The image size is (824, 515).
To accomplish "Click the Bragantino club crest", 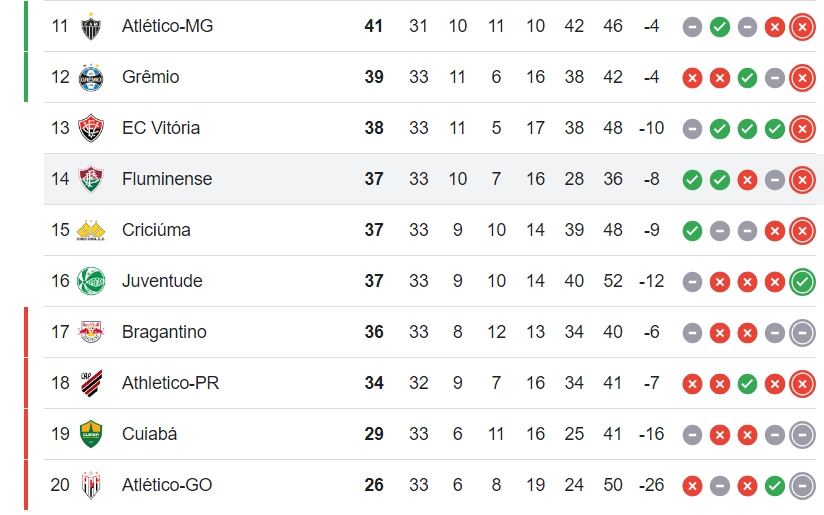I will pyautogui.click(x=91, y=332).
